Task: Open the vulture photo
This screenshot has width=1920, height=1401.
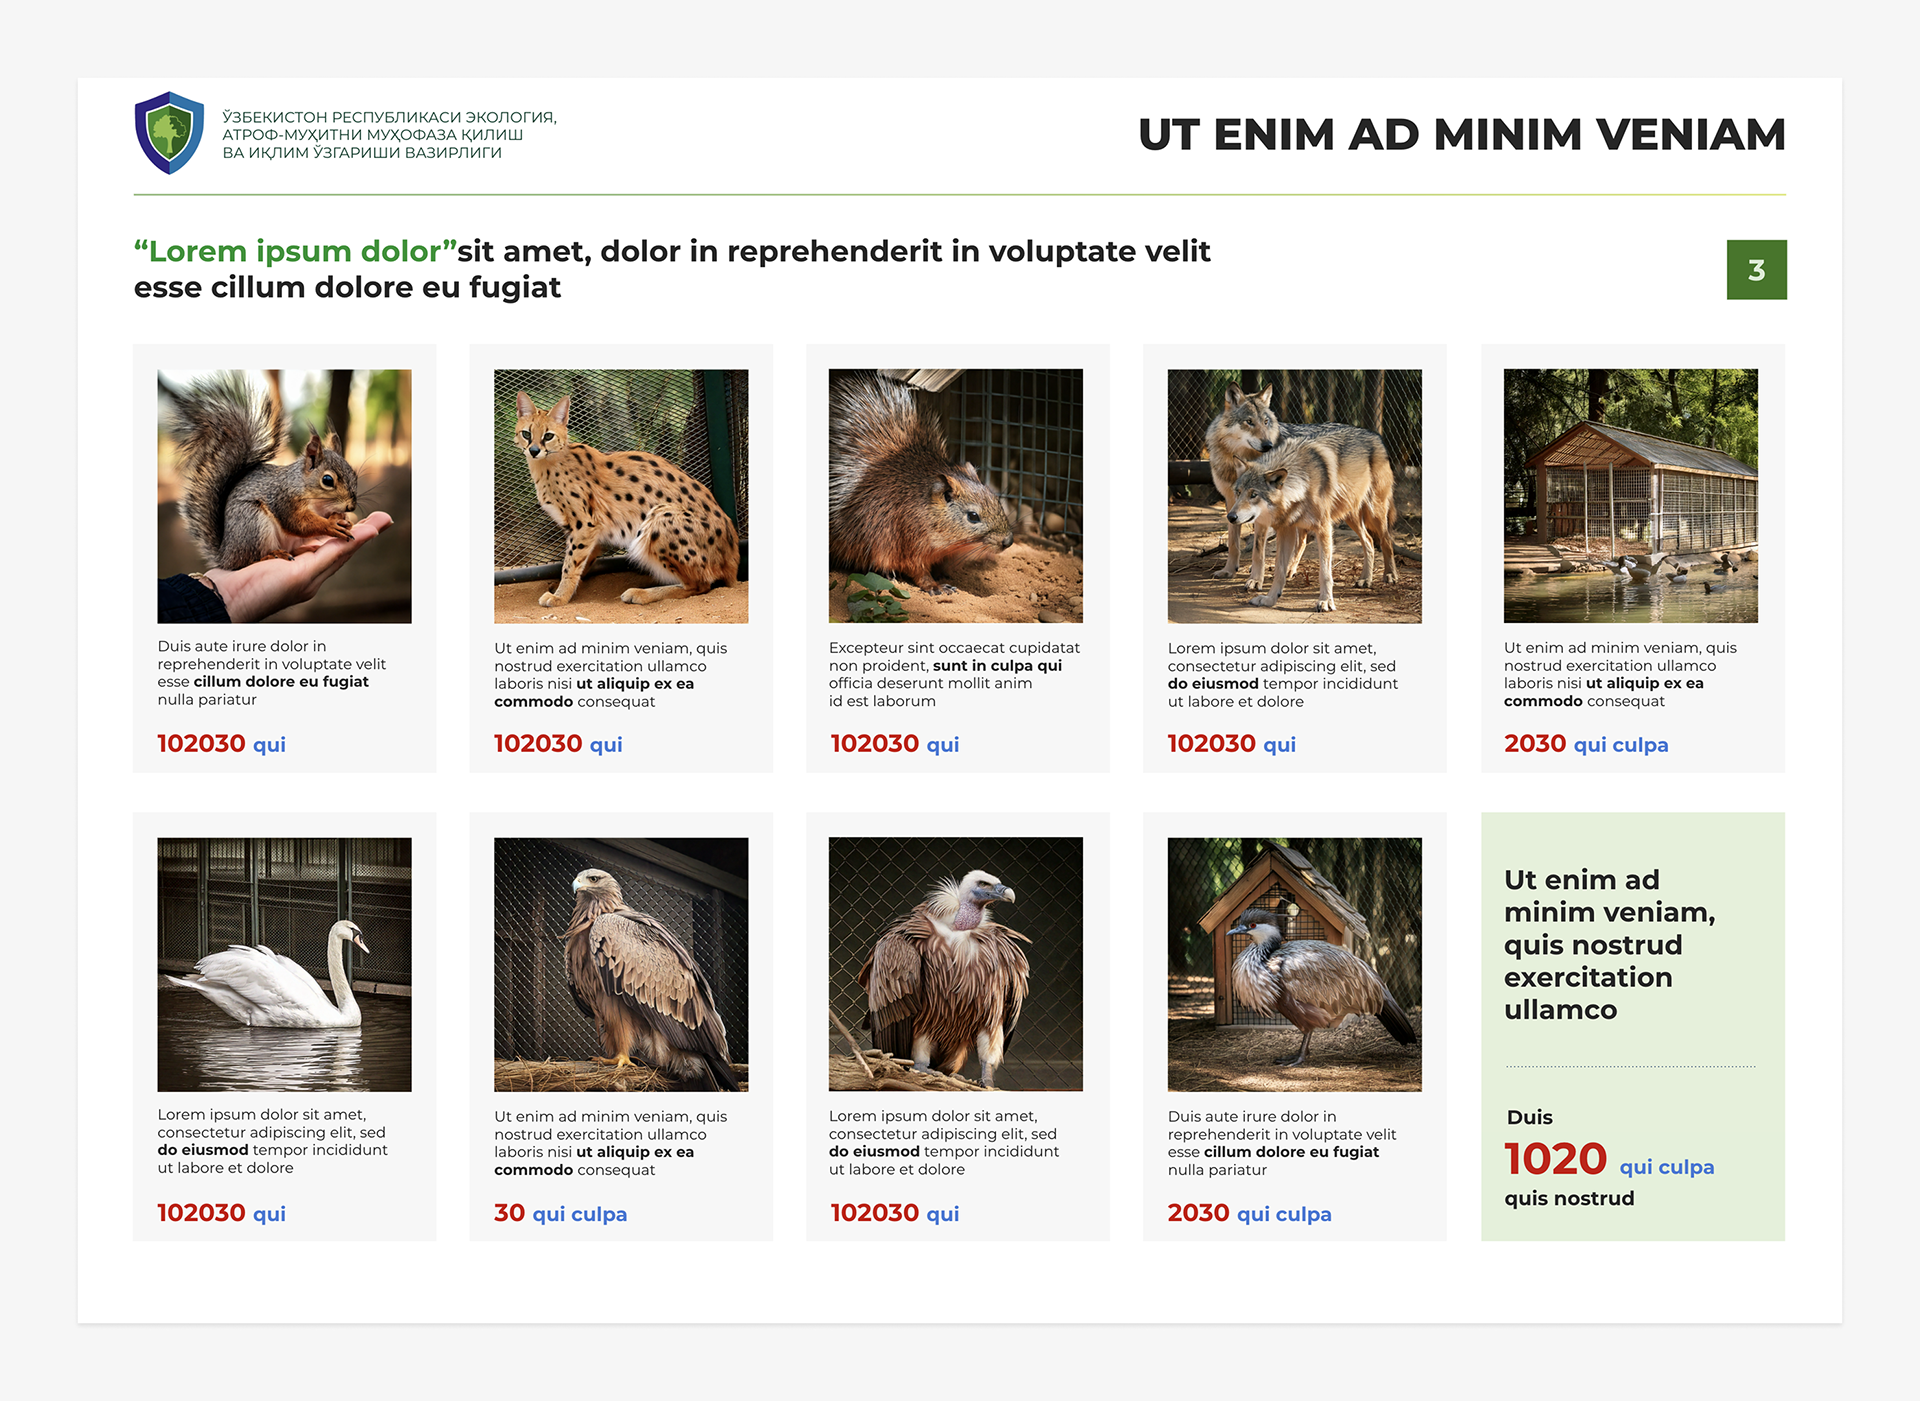Action: click(955, 964)
